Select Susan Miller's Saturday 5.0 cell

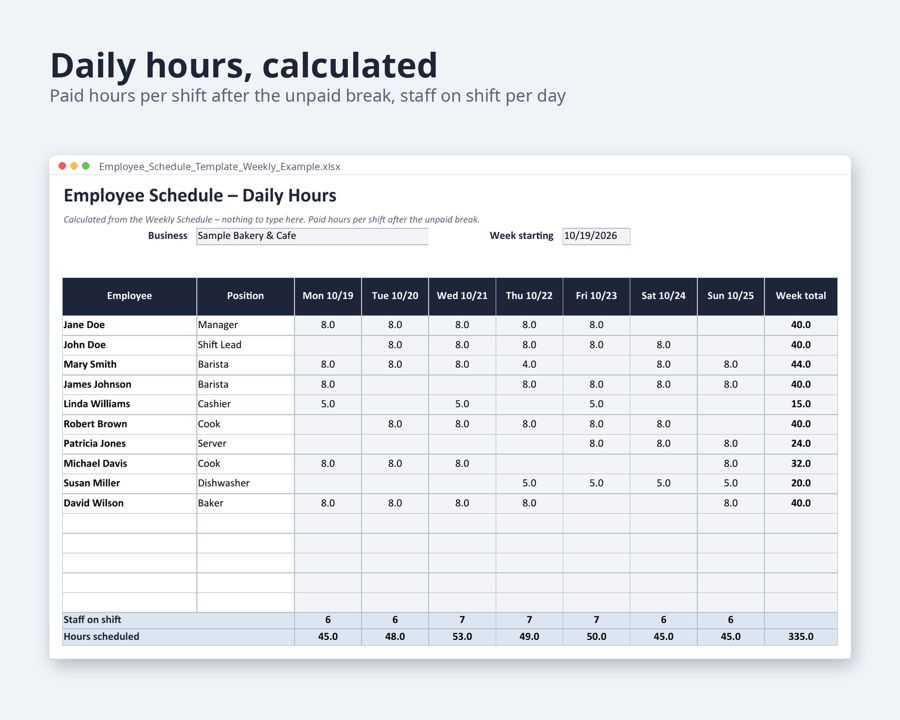pos(664,483)
